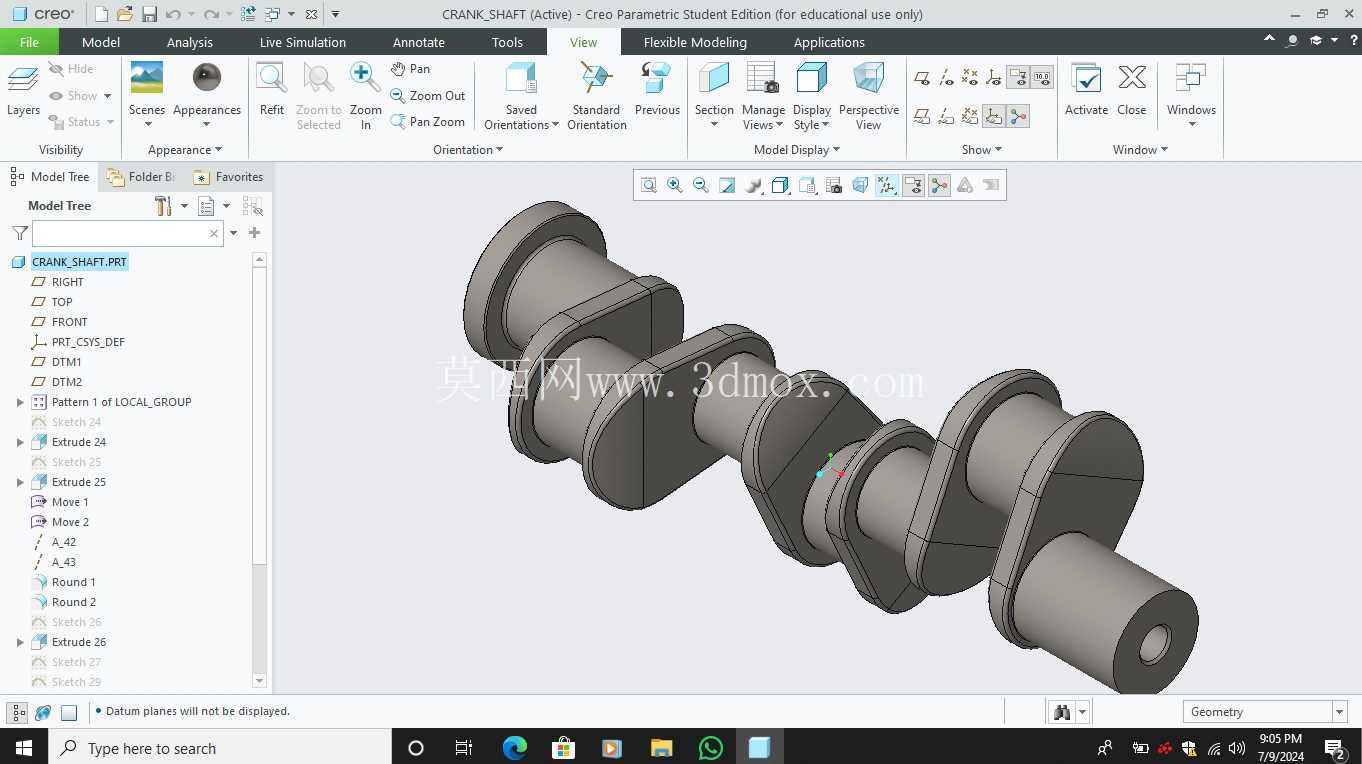Go to the Annotate tab
Screen dimensions: 1362x764
[x=419, y=42]
